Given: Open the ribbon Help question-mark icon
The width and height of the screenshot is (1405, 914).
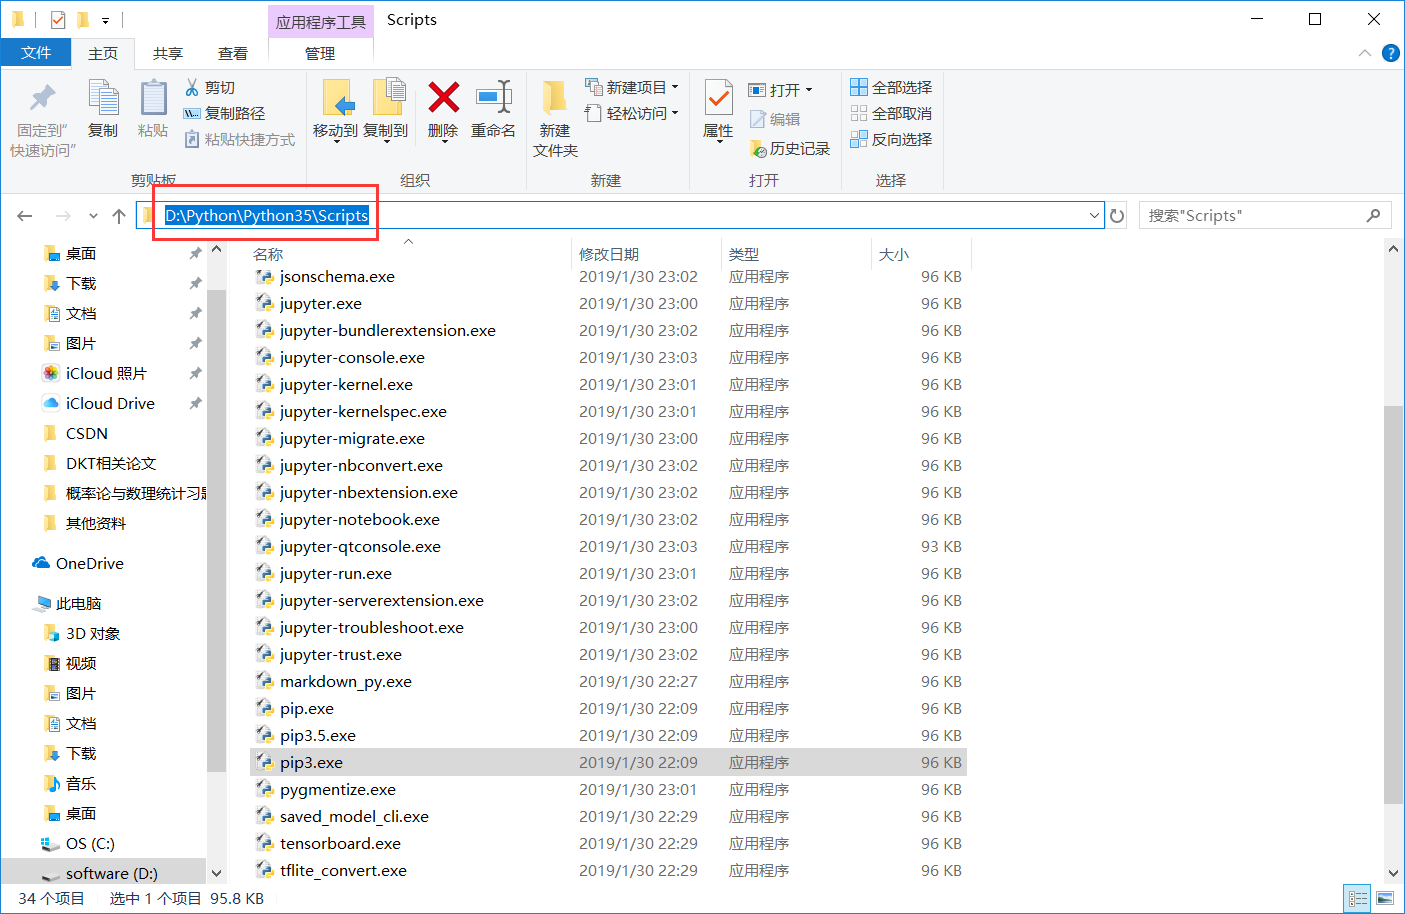Looking at the screenshot, I should [x=1390, y=53].
